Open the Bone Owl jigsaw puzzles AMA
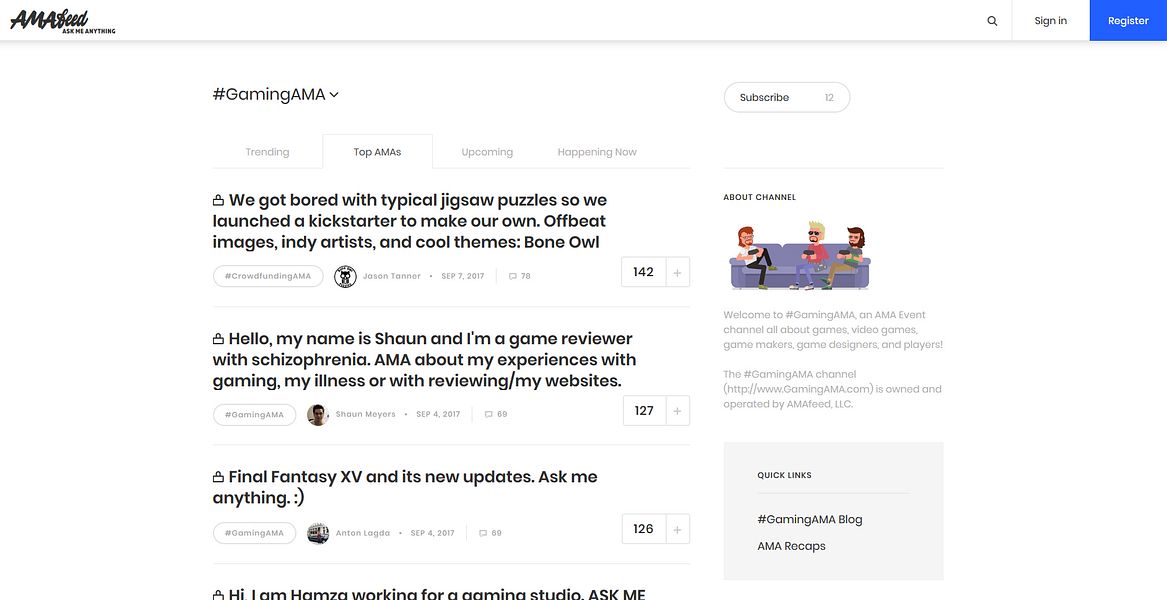 pyautogui.click(x=409, y=221)
